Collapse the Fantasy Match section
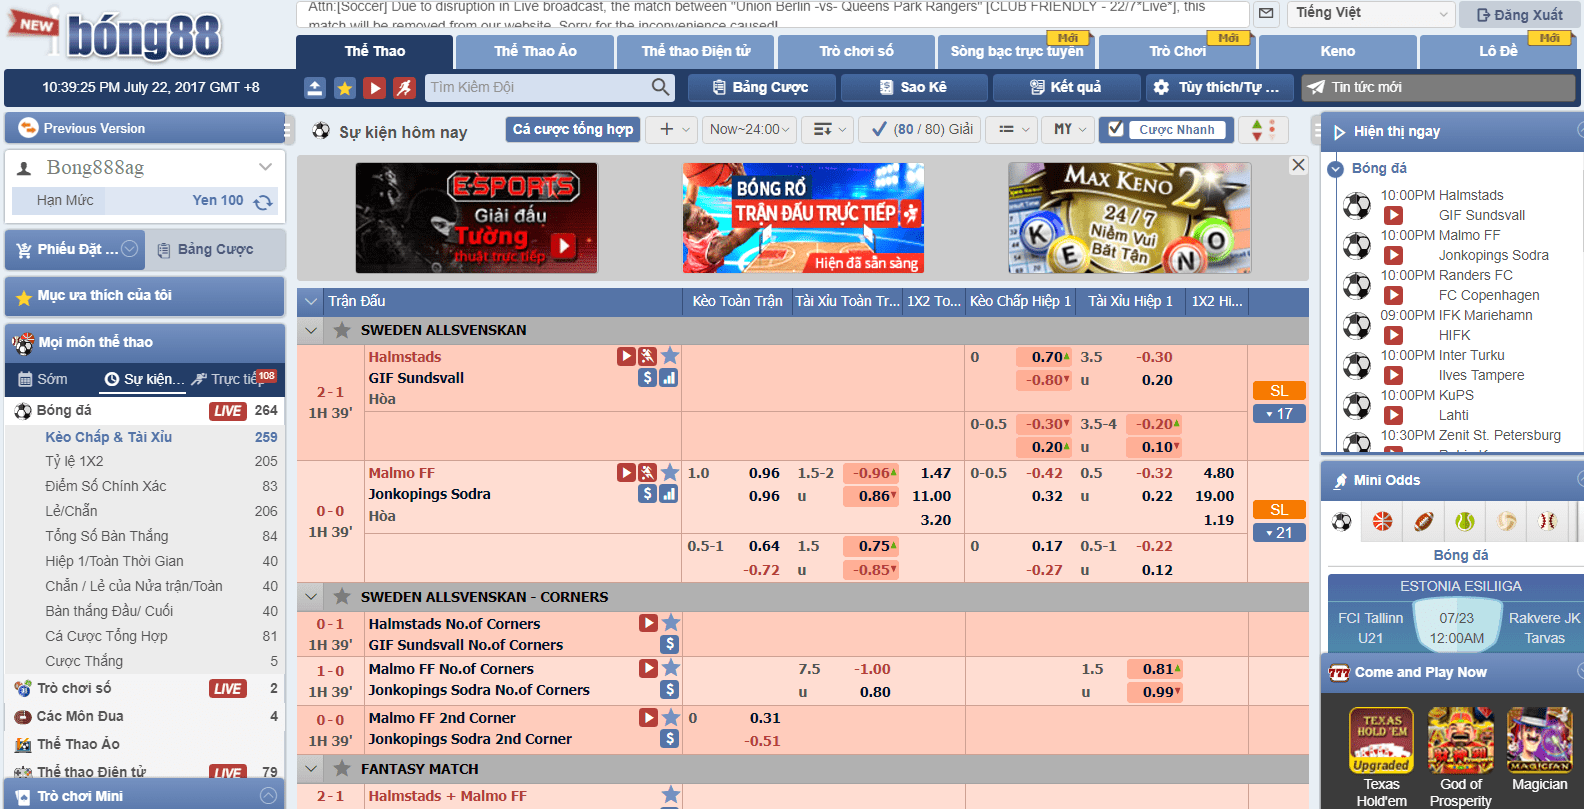This screenshot has width=1586, height=810. pos(311,769)
